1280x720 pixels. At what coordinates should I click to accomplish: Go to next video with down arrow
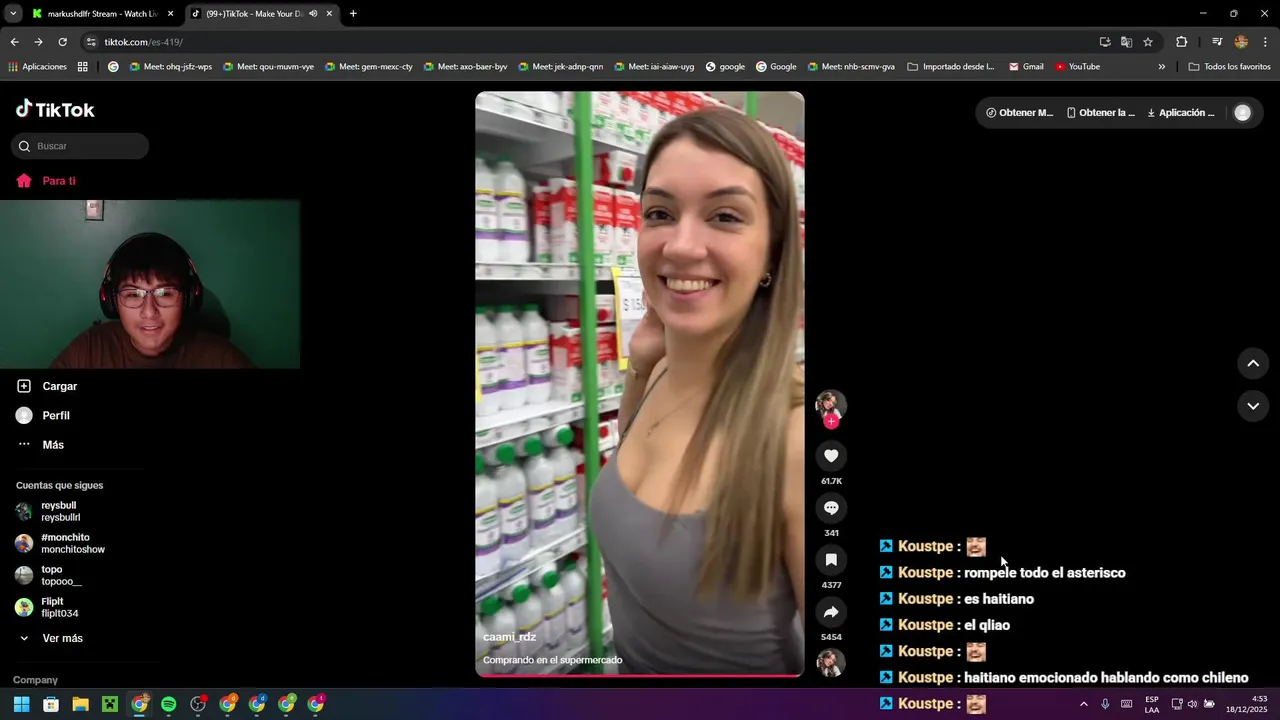[1253, 406]
